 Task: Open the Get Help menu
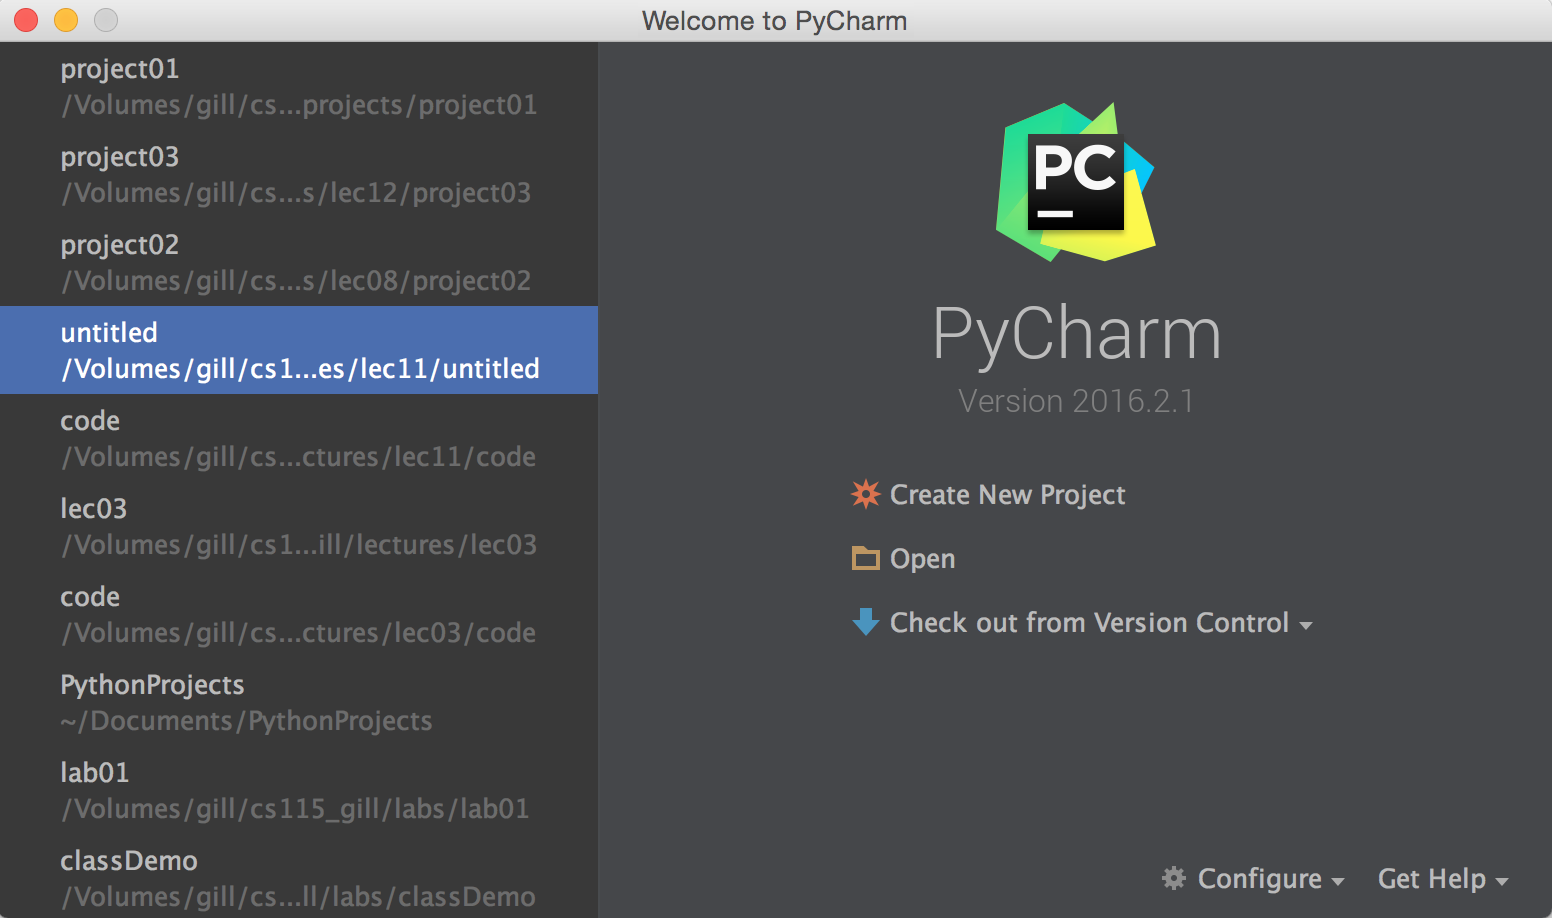pyautogui.click(x=1431, y=879)
